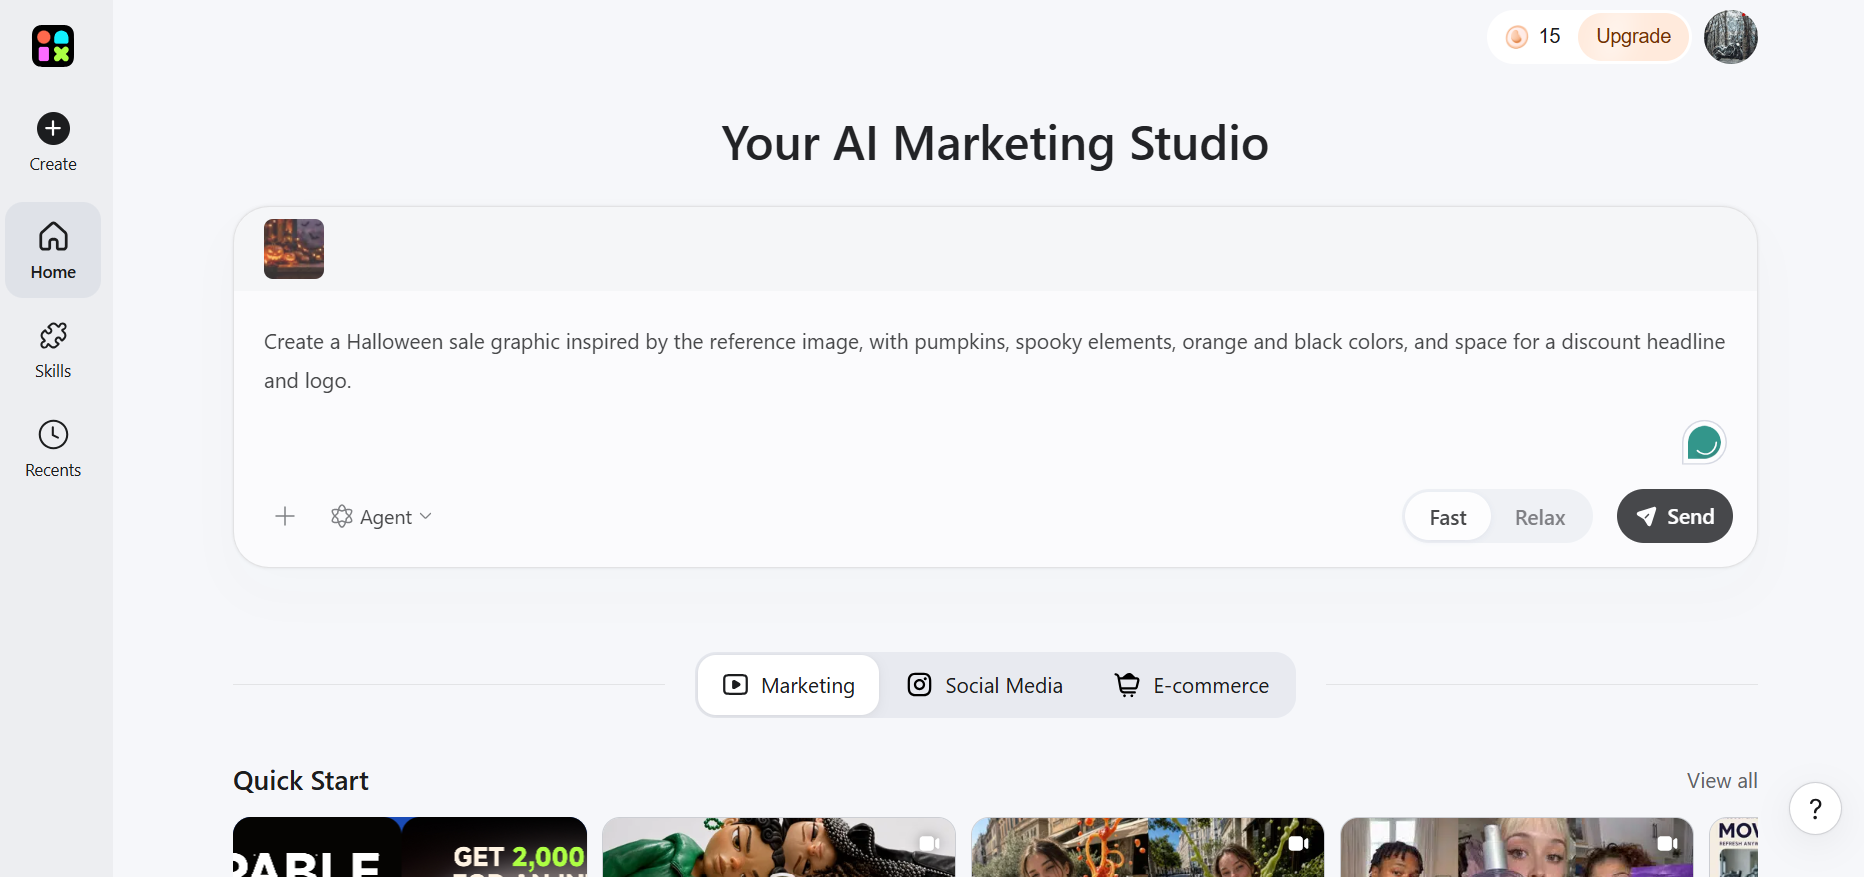Open the Skills puzzle icon

click(53, 335)
